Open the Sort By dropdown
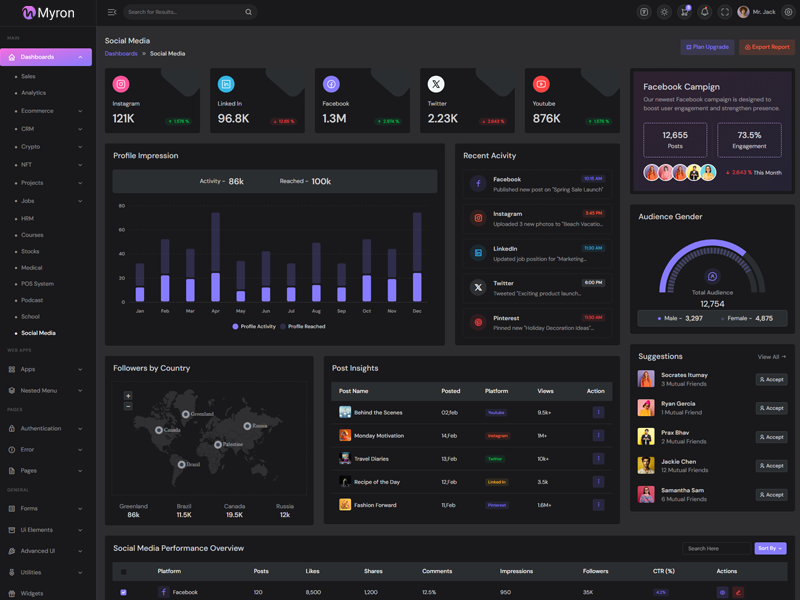This screenshot has height=600, width=800. tap(770, 548)
